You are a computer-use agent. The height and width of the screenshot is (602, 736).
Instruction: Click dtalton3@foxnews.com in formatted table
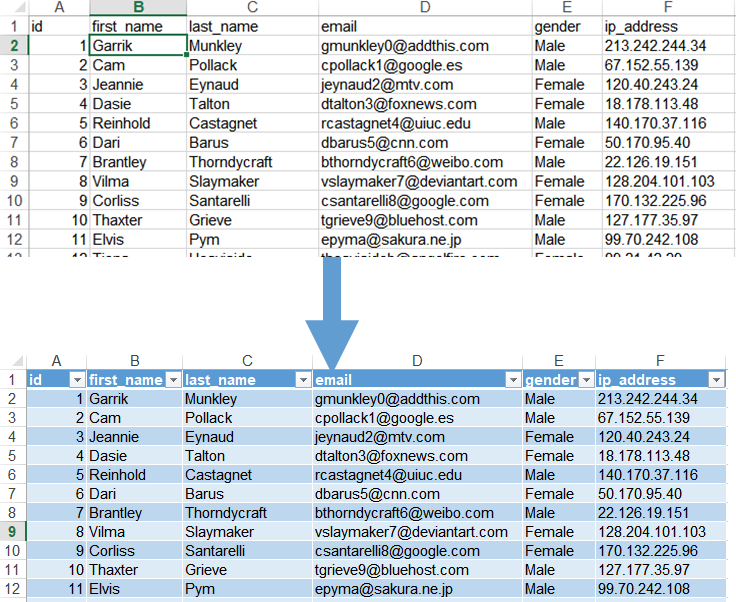click(391, 456)
